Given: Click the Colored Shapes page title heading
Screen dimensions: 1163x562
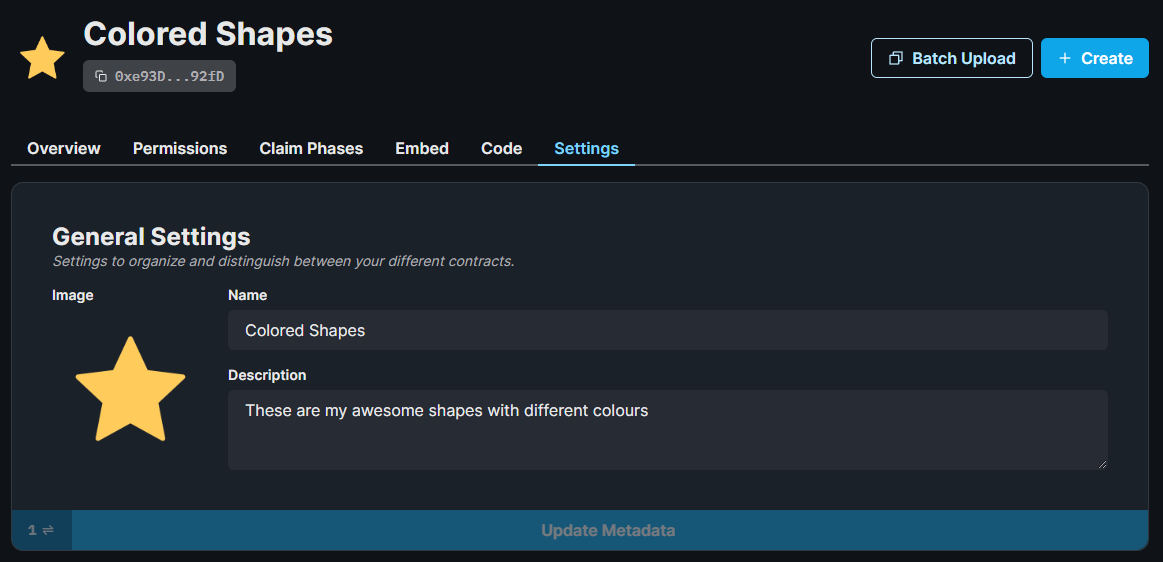Looking at the screenshot, I should click(x=208, y=34).
